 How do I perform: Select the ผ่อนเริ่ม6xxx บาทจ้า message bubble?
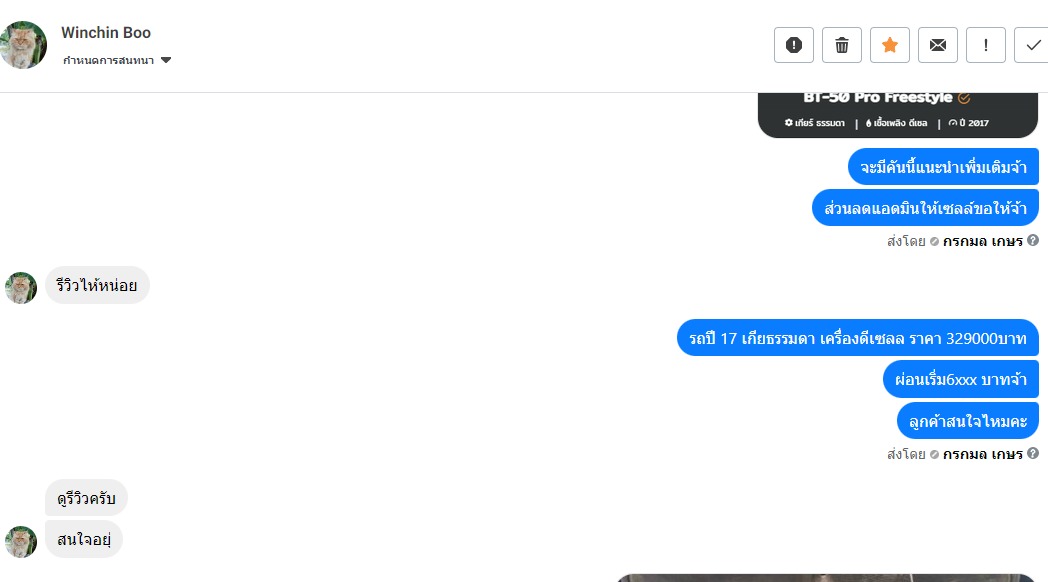[x=960, y=380]
